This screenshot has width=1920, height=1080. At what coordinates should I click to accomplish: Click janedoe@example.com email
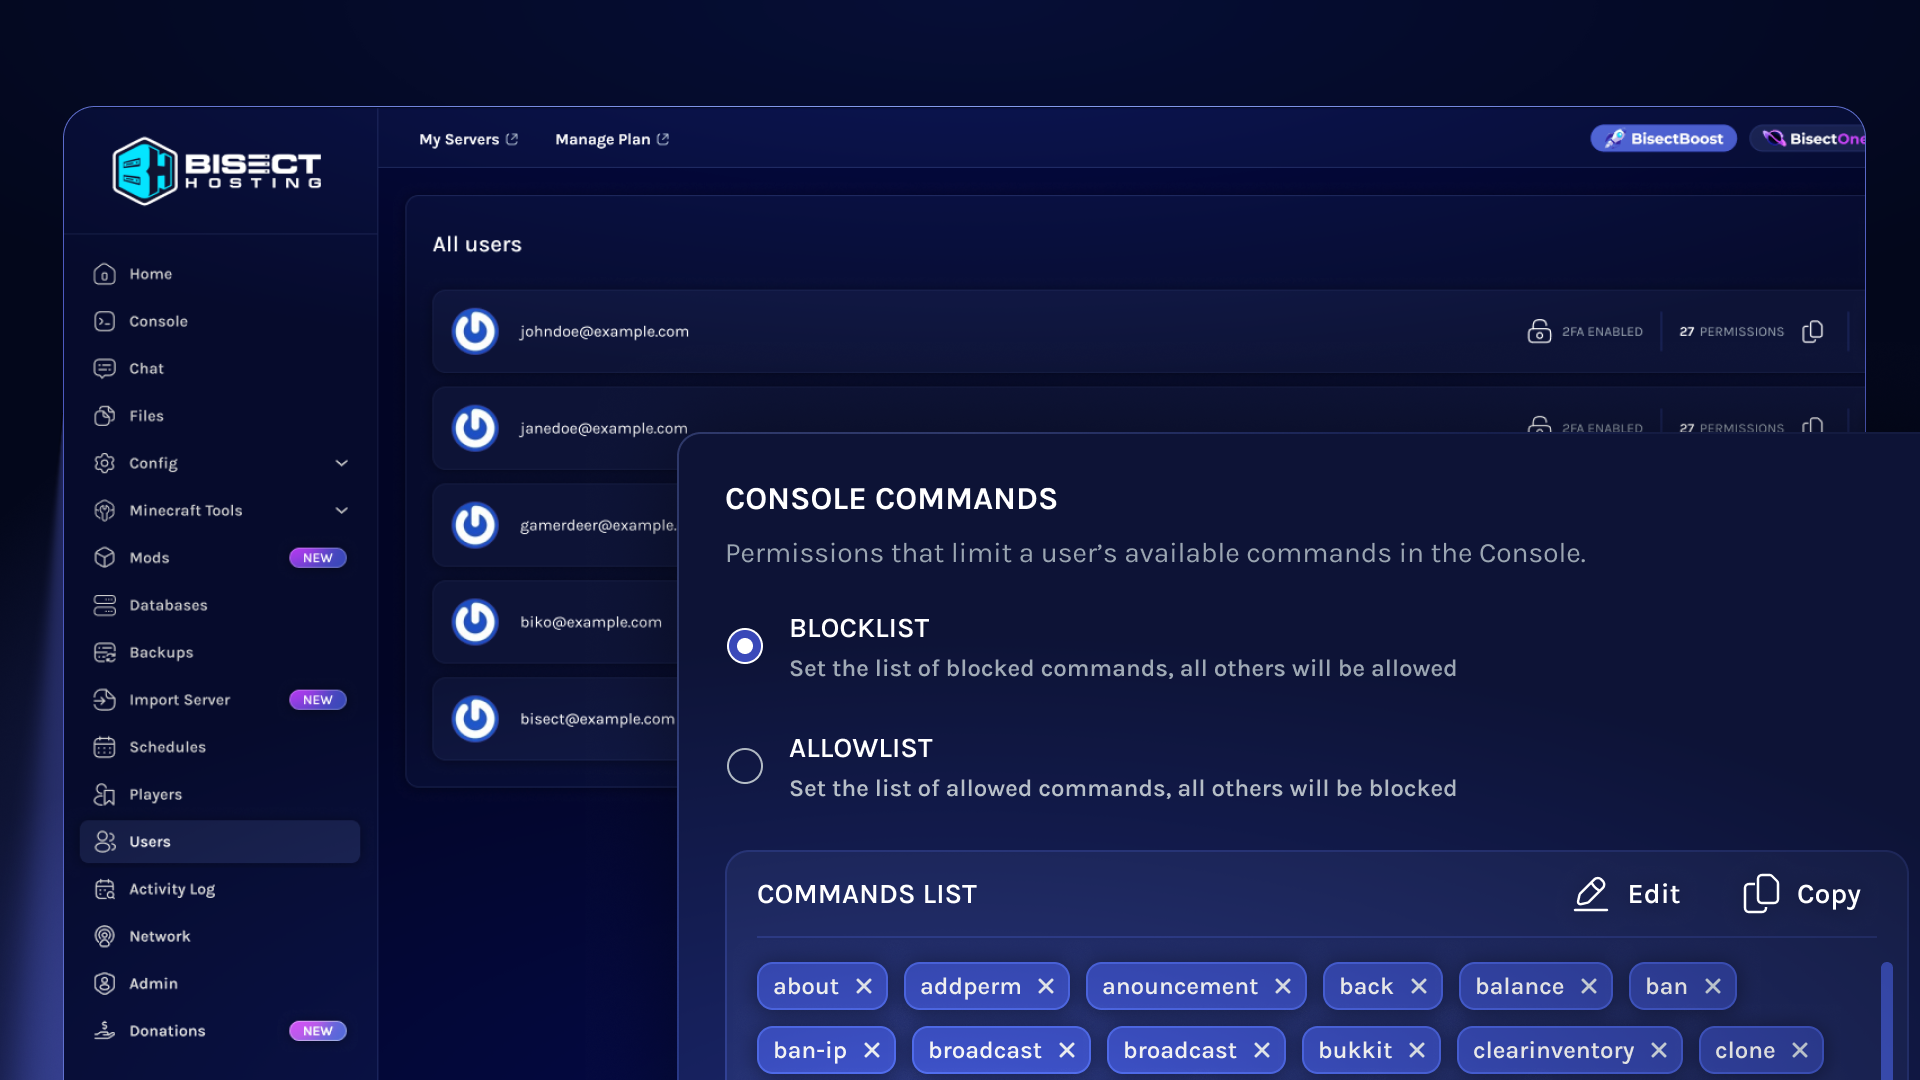604,428
